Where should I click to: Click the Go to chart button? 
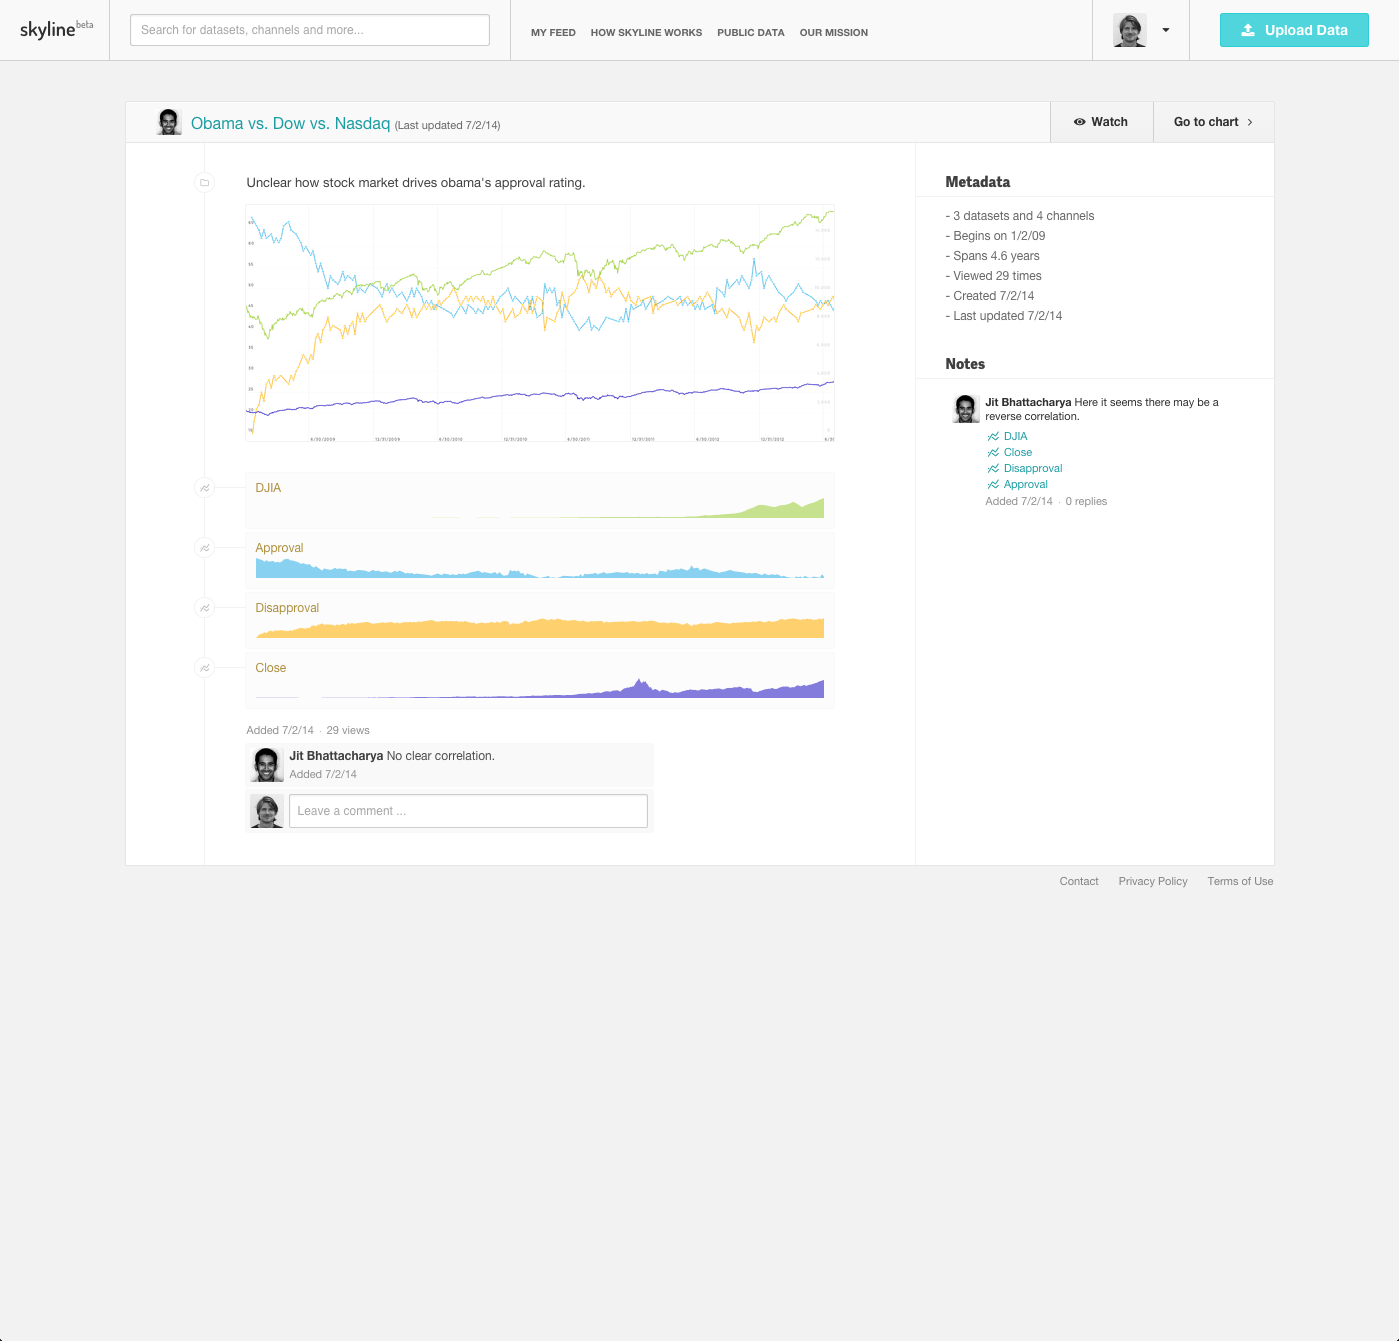pos(1213,122)
